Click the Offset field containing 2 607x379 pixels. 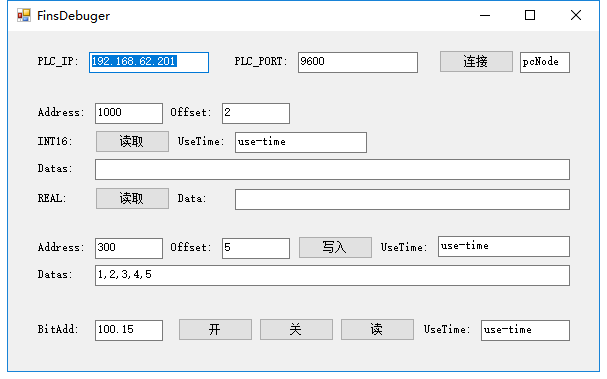coord(256,113)
